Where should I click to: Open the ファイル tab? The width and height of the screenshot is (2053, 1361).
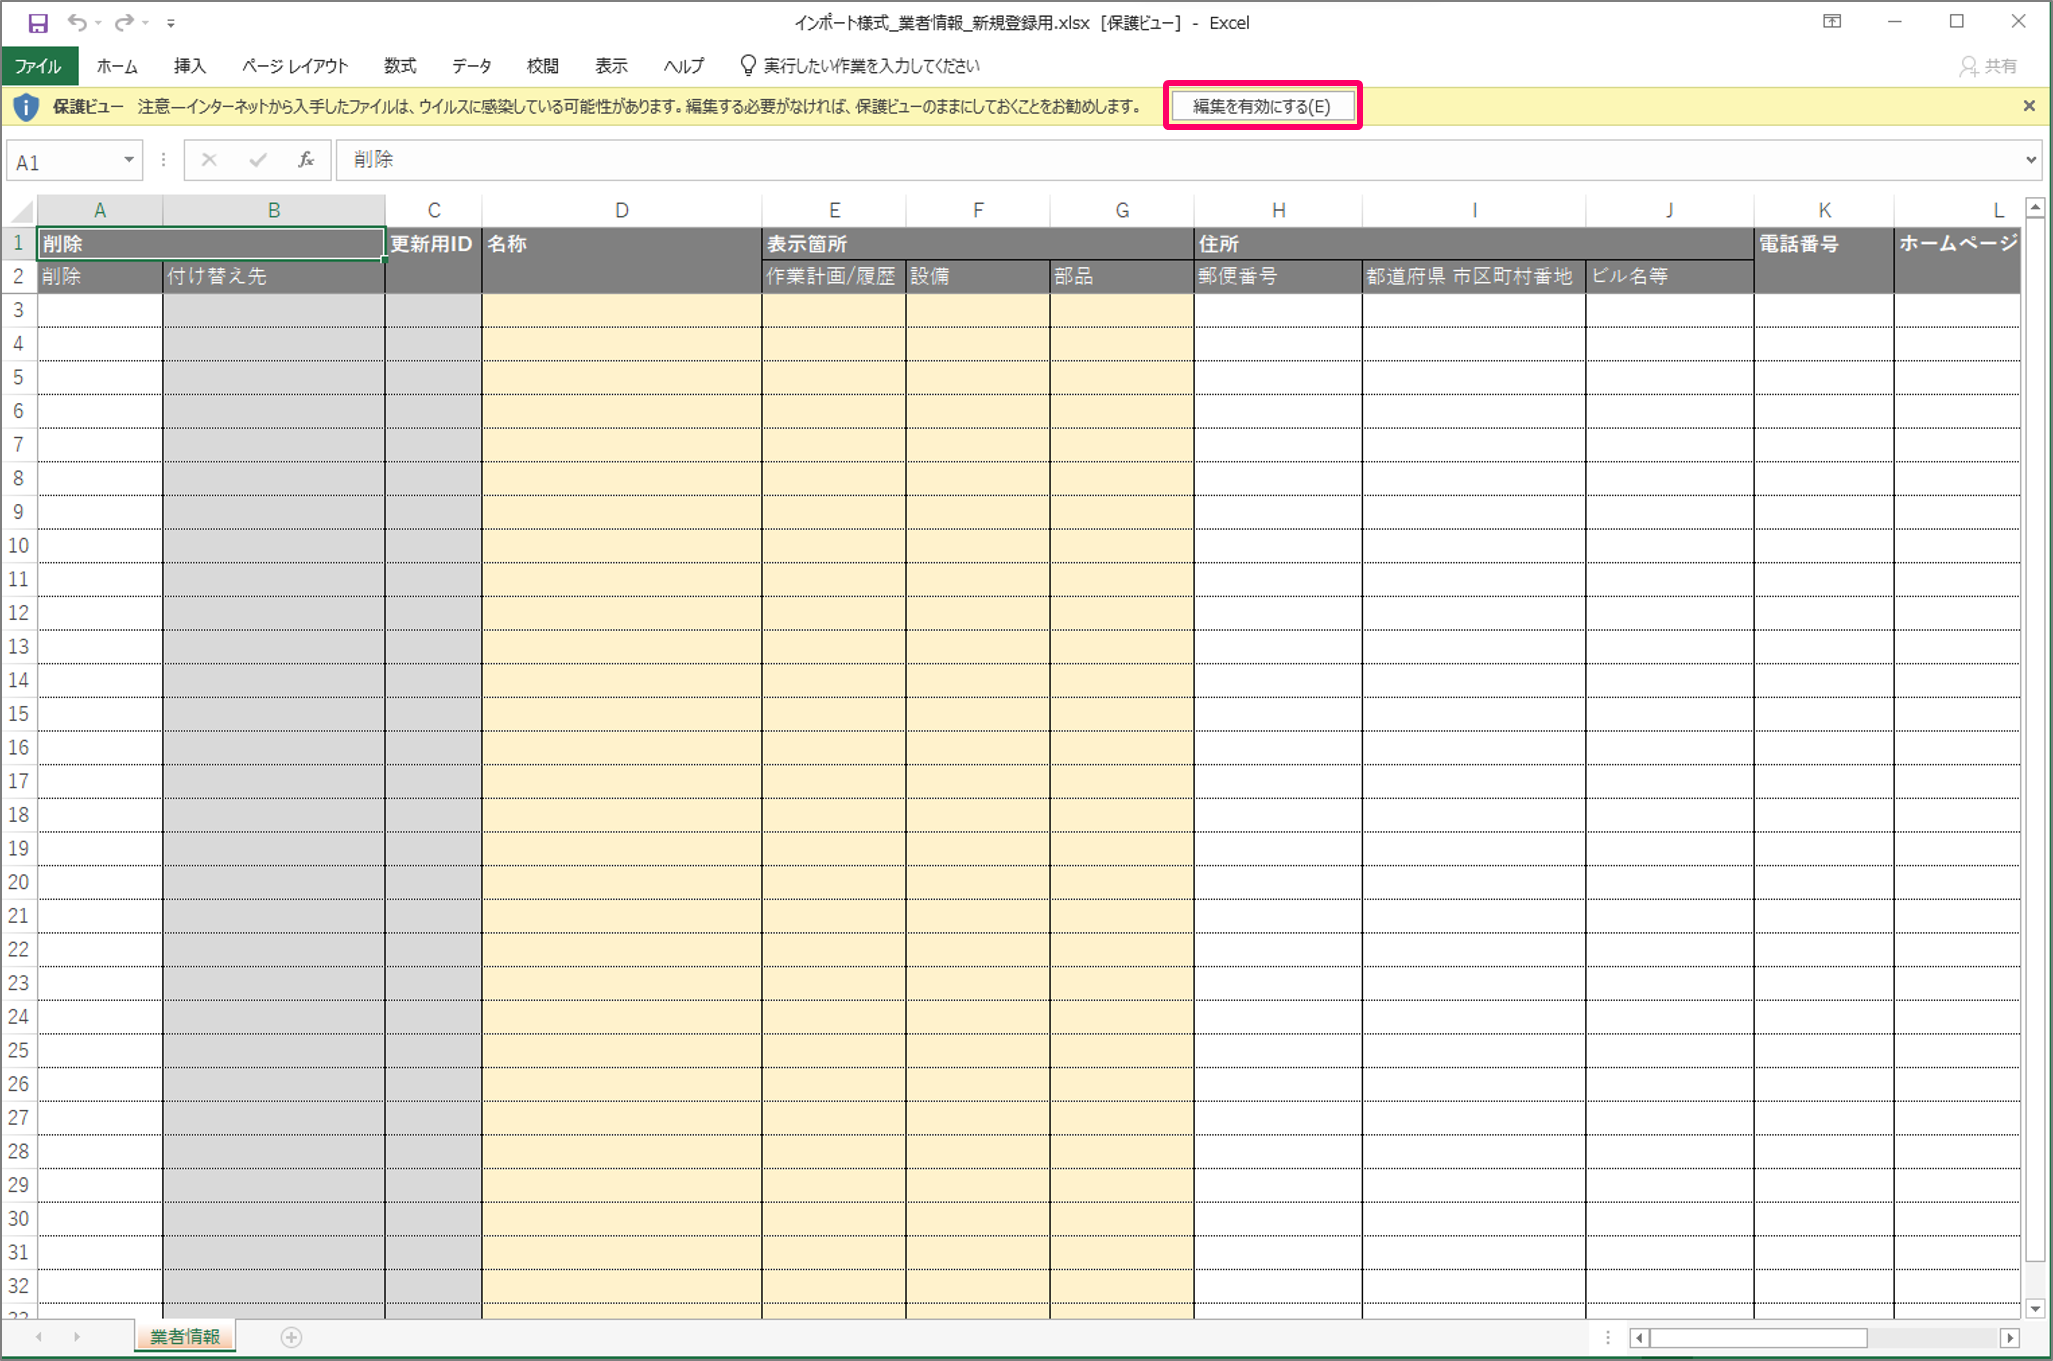39,66
